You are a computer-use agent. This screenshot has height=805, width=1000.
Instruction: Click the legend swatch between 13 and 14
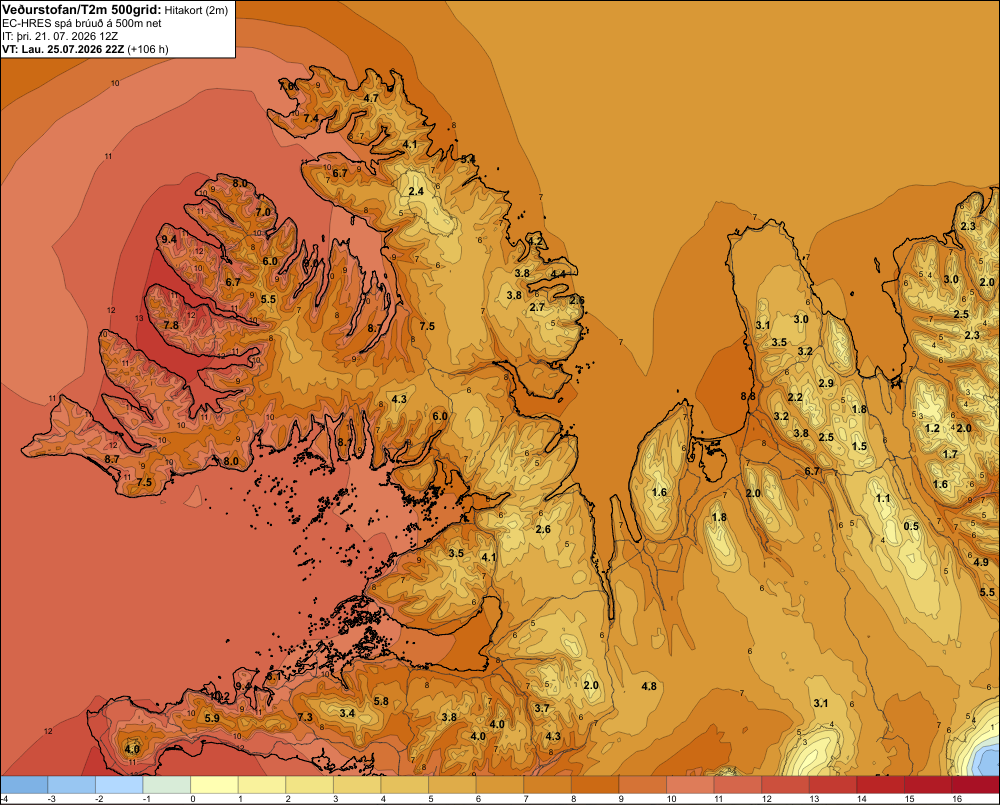pos(833,784)
